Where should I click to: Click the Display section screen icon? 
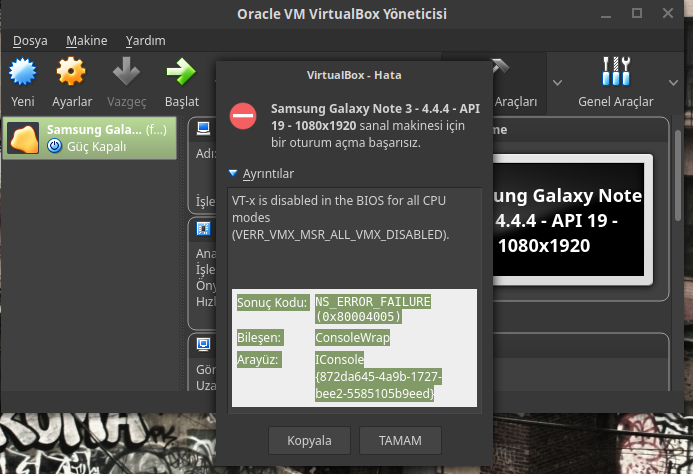[203, 344]
